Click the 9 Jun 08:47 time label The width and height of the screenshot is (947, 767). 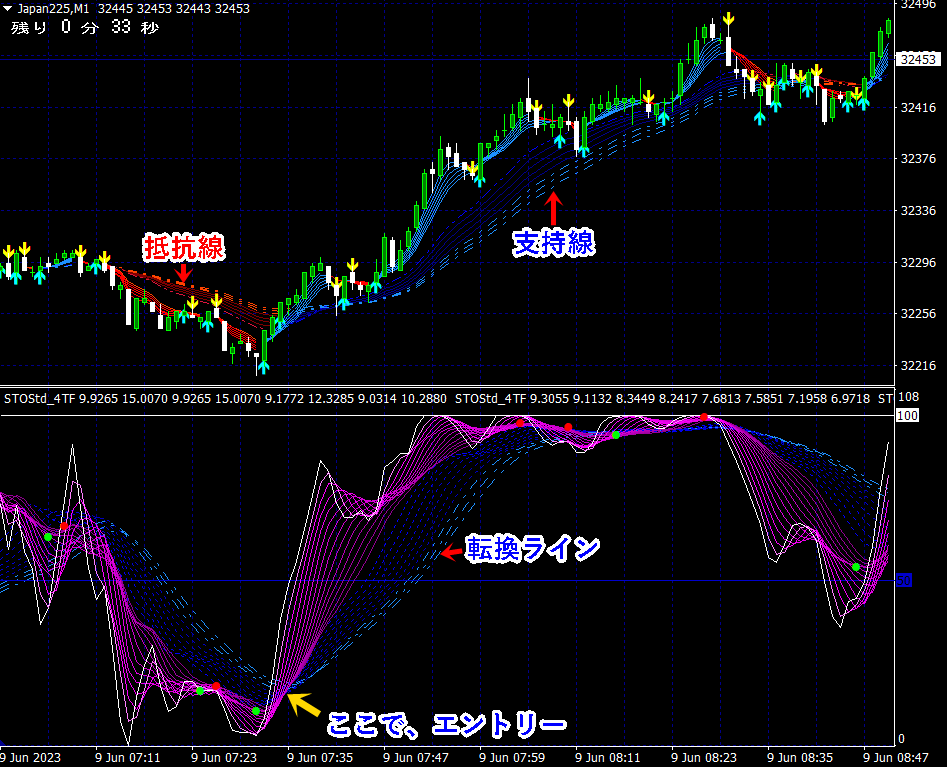(x=896, y=757)
